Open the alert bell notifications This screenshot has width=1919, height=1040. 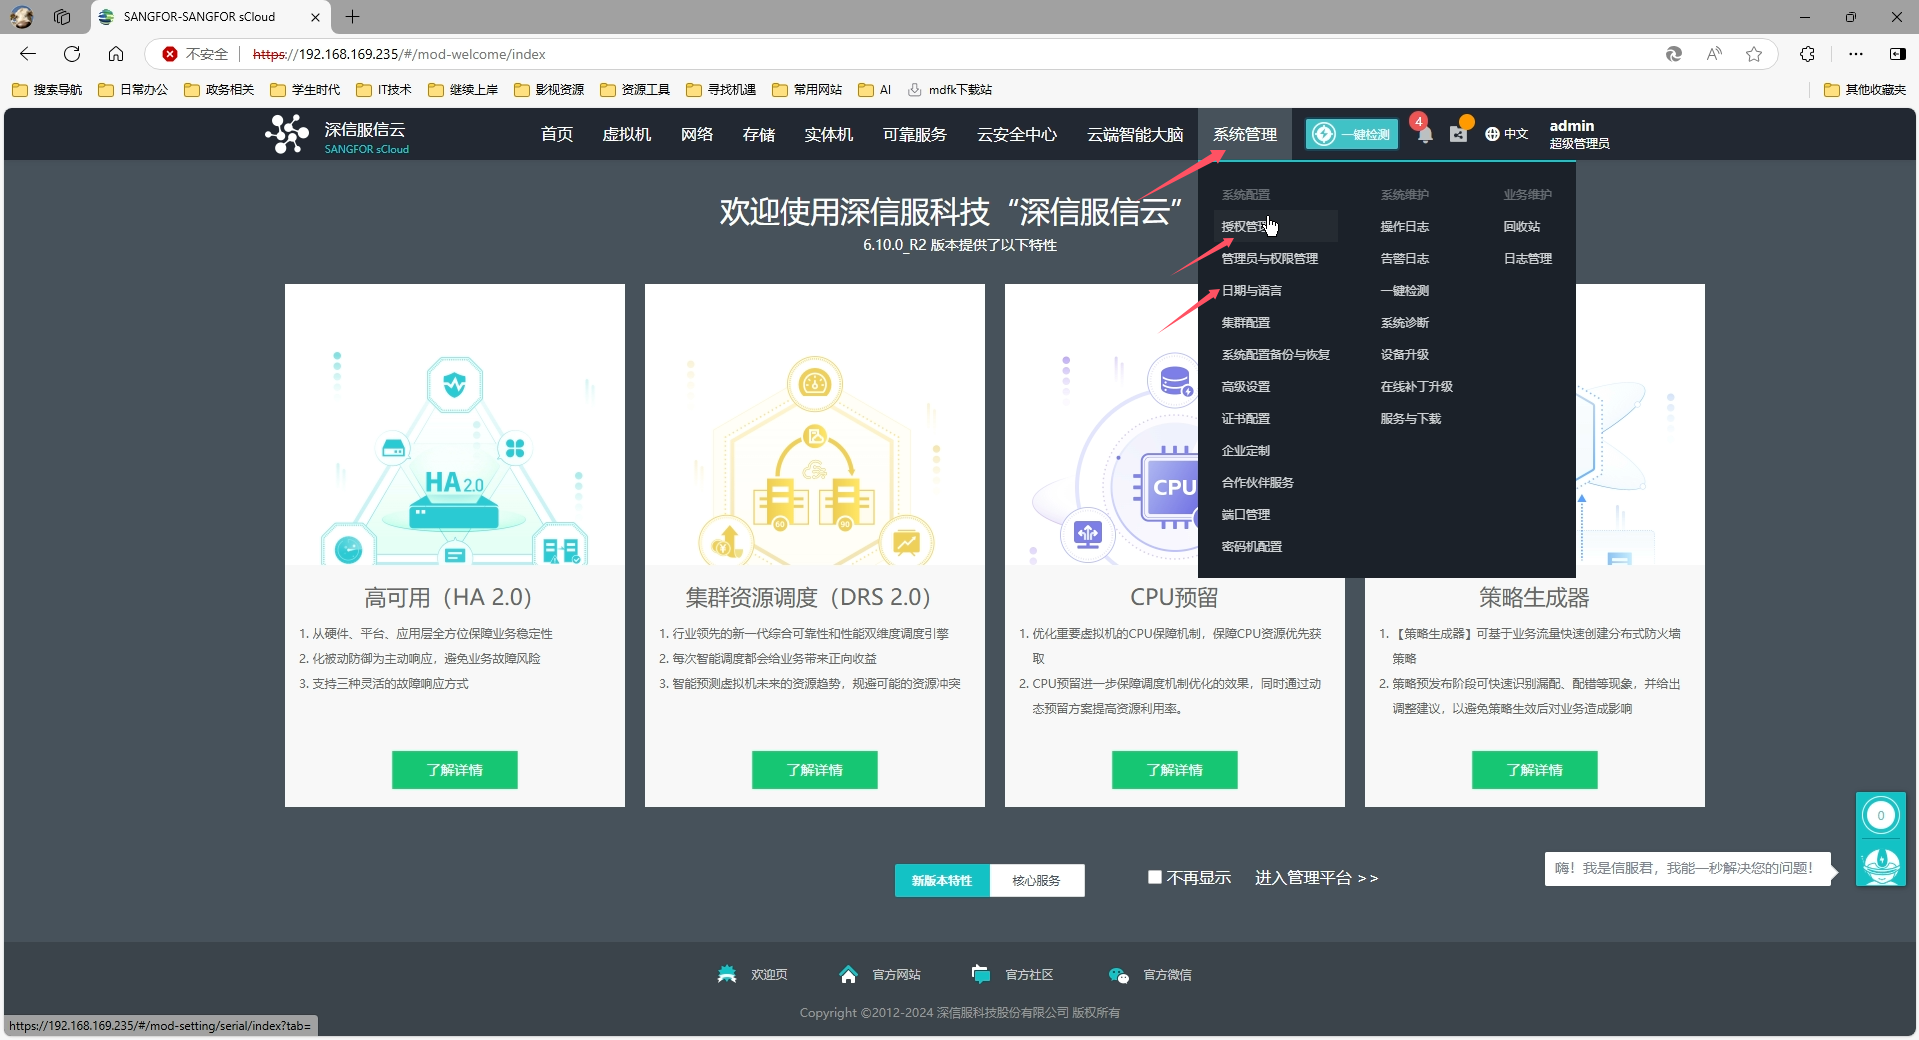1425,134
